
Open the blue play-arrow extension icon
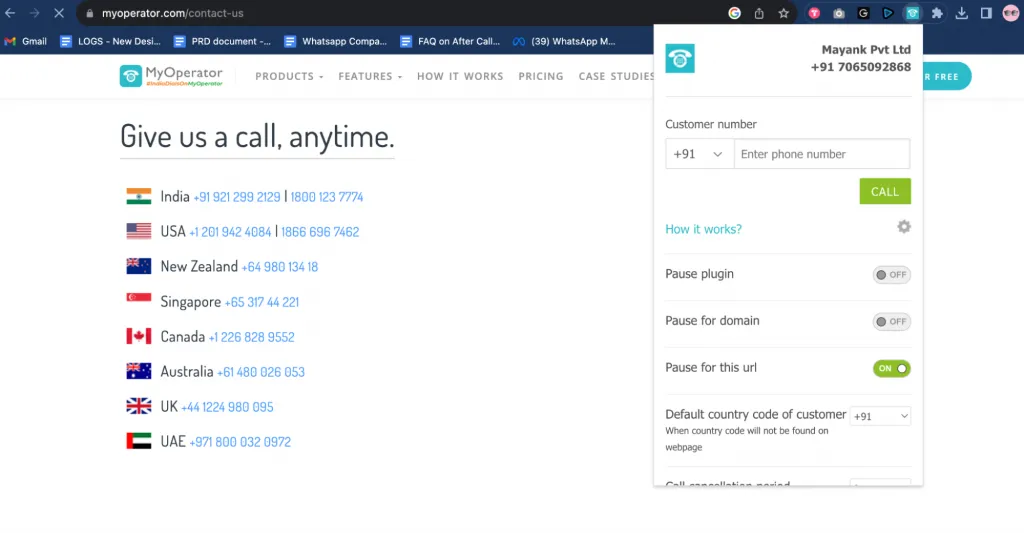pyautogui.click(x=888, y=13)
